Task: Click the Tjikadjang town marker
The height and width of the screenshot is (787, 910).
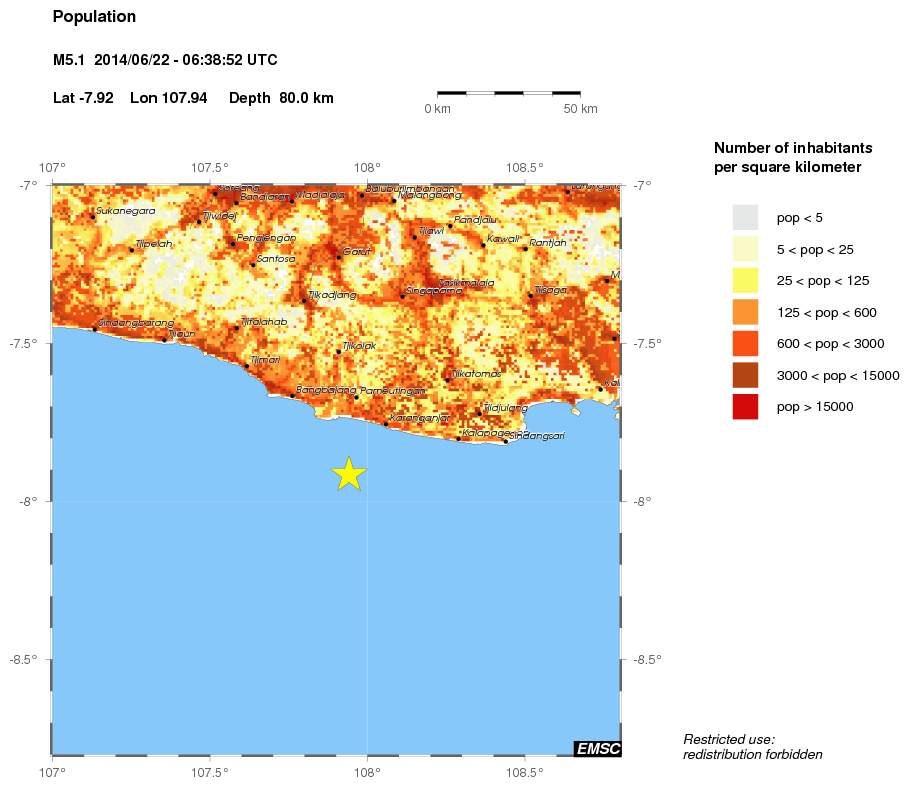Action: (304, 300)
